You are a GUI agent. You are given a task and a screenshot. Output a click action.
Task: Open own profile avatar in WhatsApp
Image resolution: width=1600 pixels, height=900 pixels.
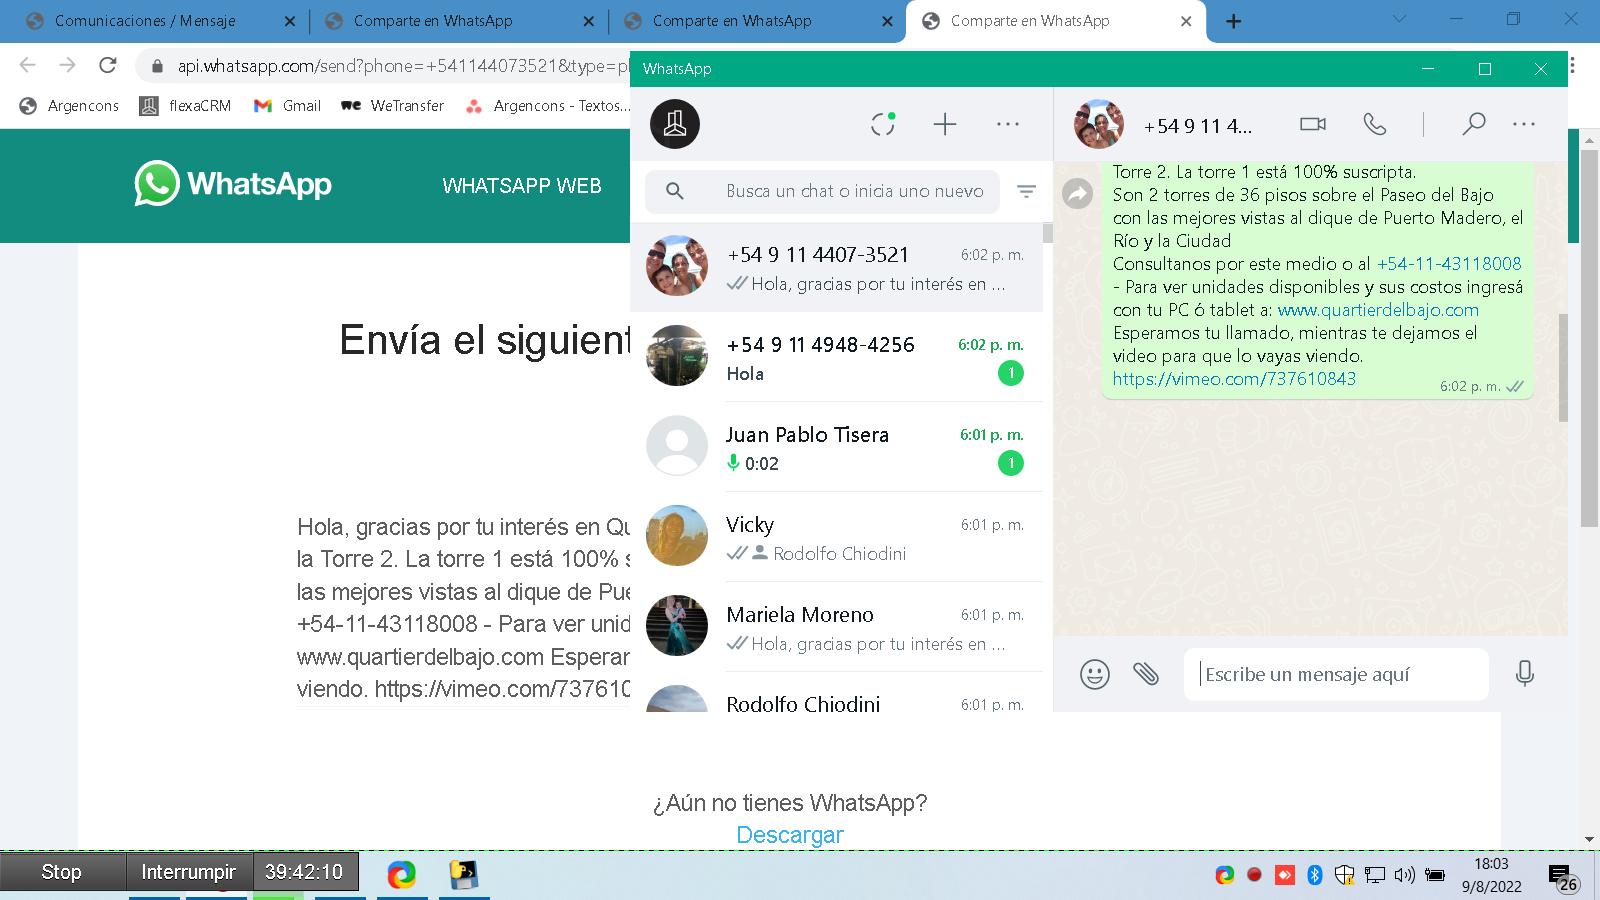click(x=675, y=124)
